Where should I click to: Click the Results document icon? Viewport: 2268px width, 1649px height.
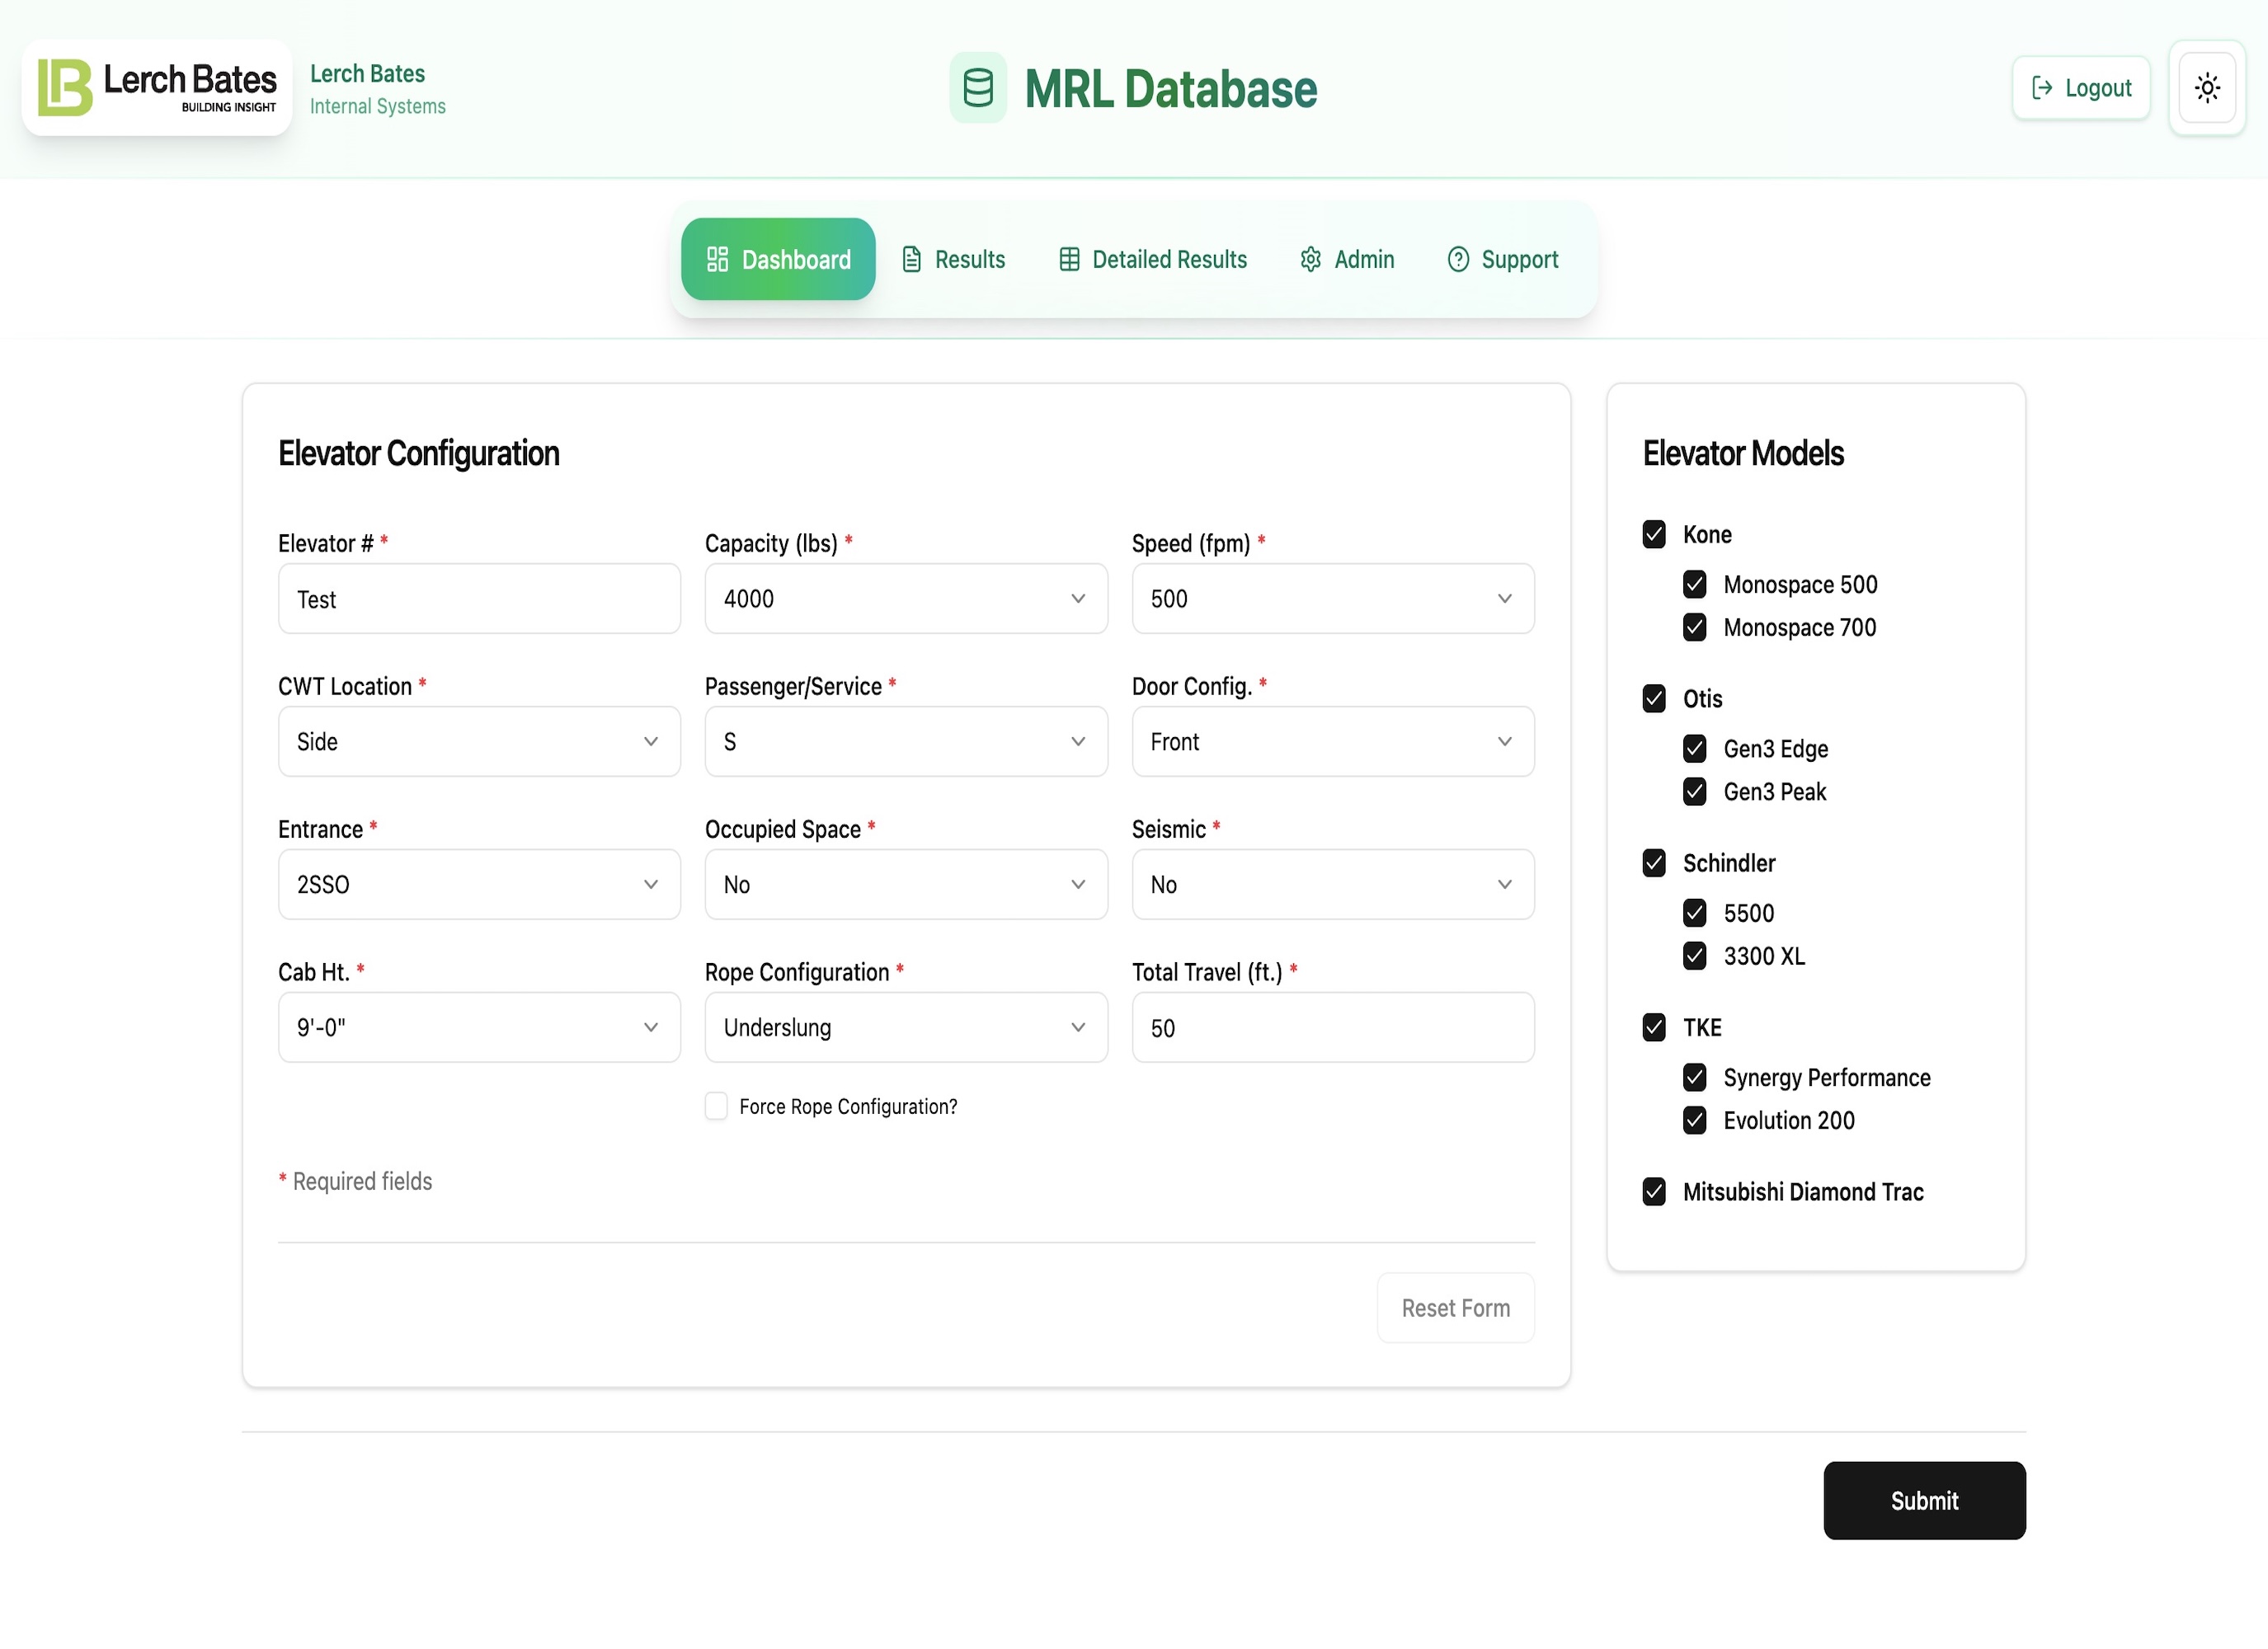911,260
